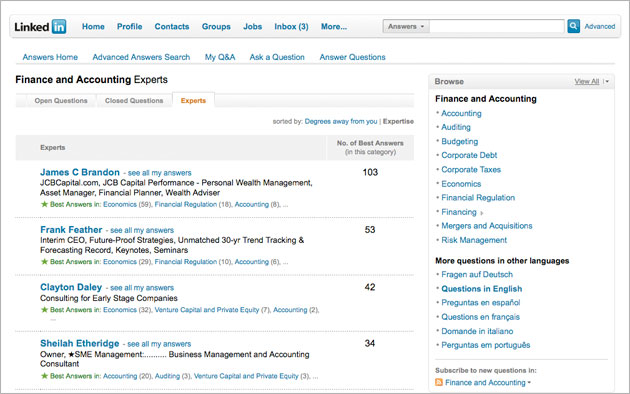Image resolution: width=630 pixels, height=394 pixels.
Task: Browse the Auditing category
Action: [456, 127]
